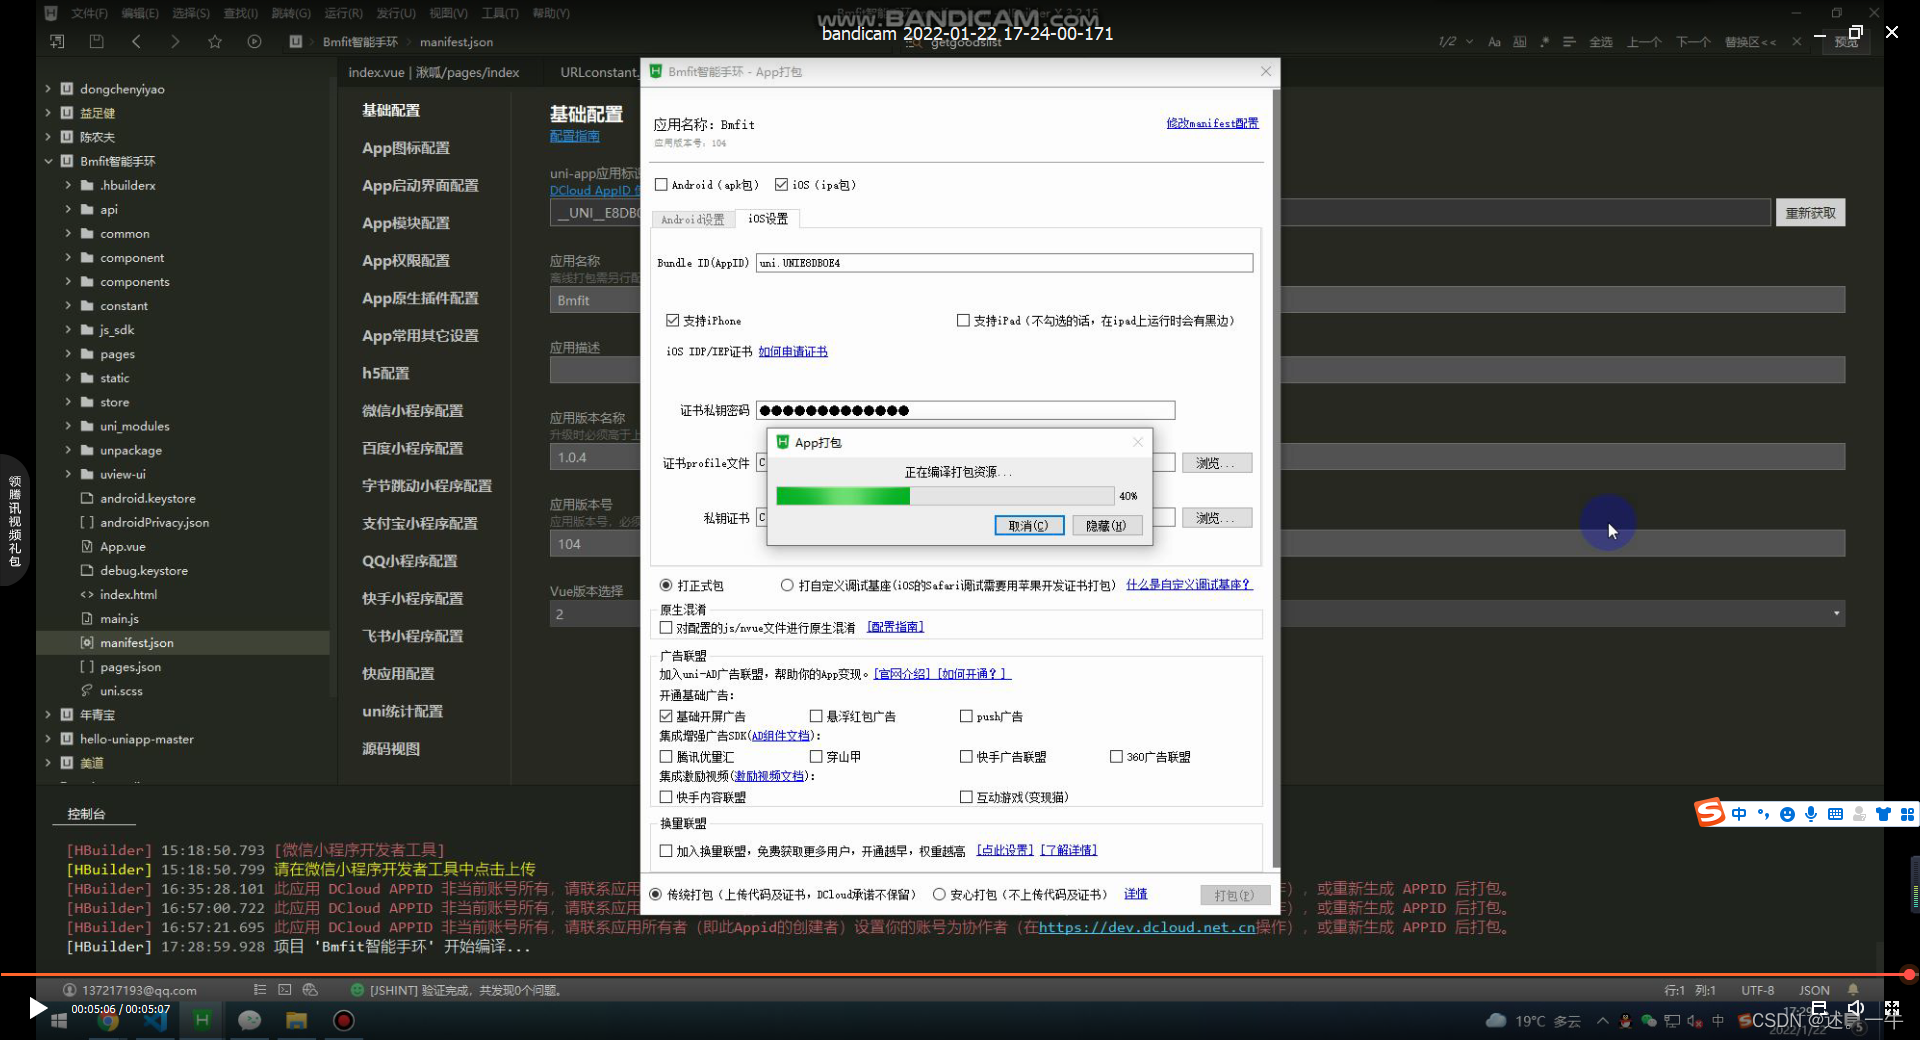Run project with circular play icon

click(x=254, y=41)
